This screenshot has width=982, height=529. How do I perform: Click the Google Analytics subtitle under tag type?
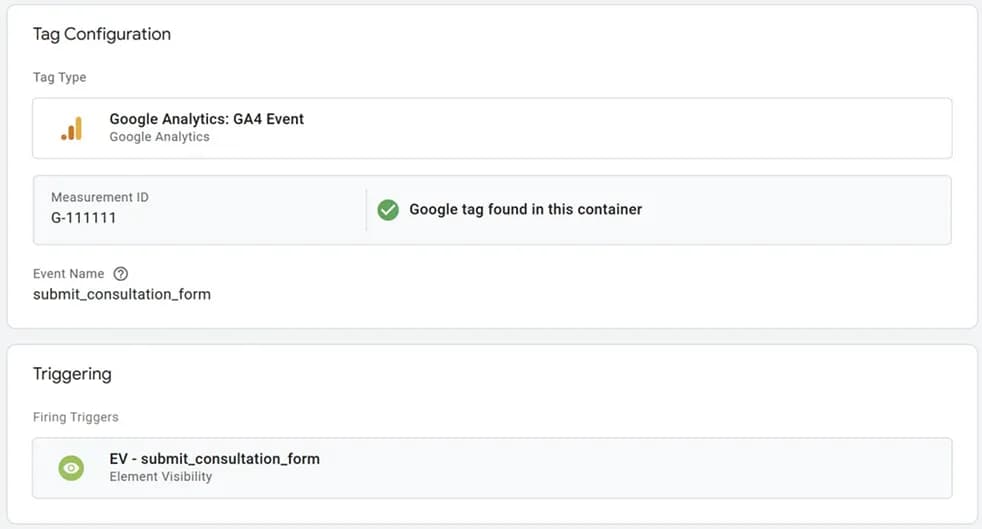pos(160,137)
